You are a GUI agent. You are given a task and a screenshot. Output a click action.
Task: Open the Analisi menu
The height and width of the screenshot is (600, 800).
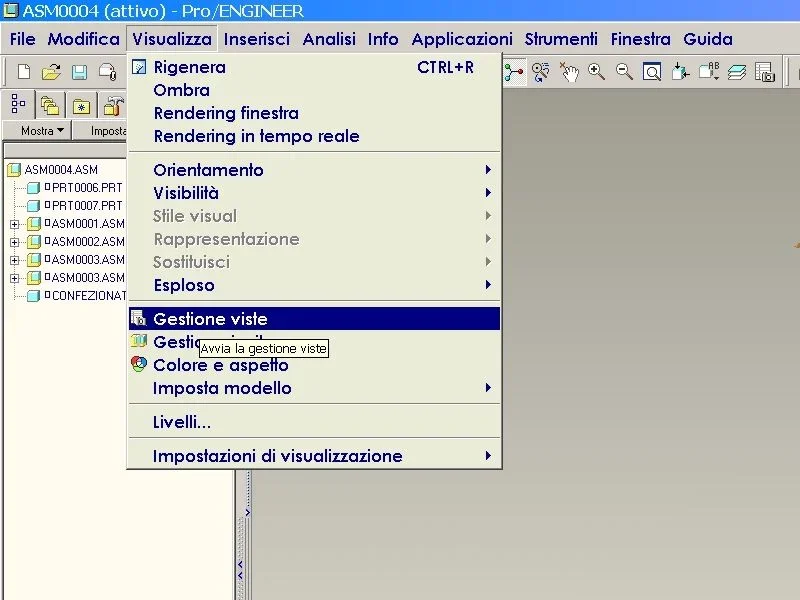point(329,39)
